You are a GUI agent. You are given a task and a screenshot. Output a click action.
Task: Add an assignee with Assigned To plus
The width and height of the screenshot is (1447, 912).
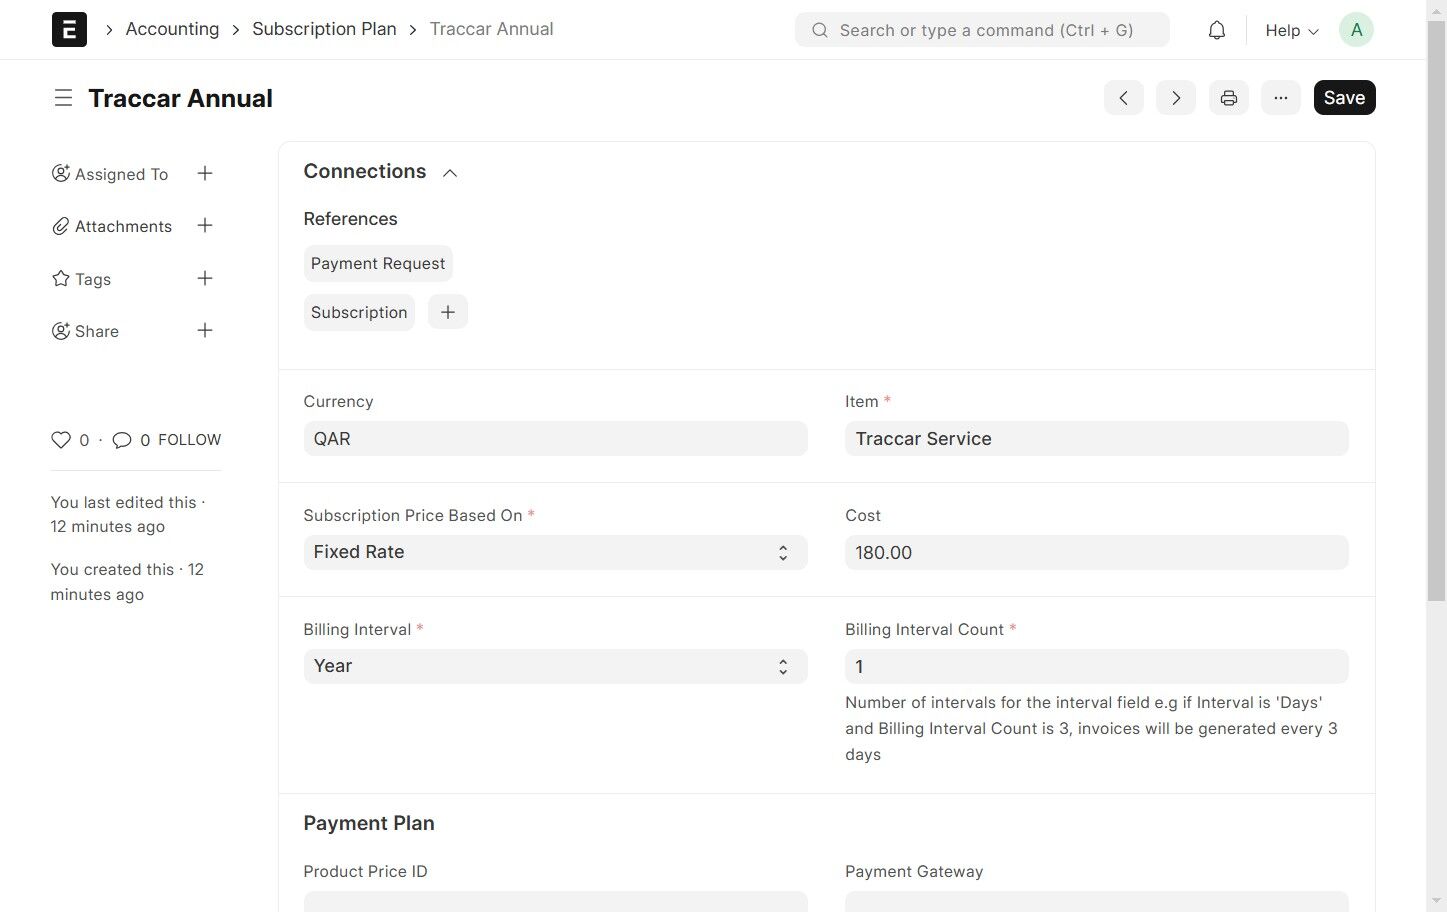tap(205, 174)
